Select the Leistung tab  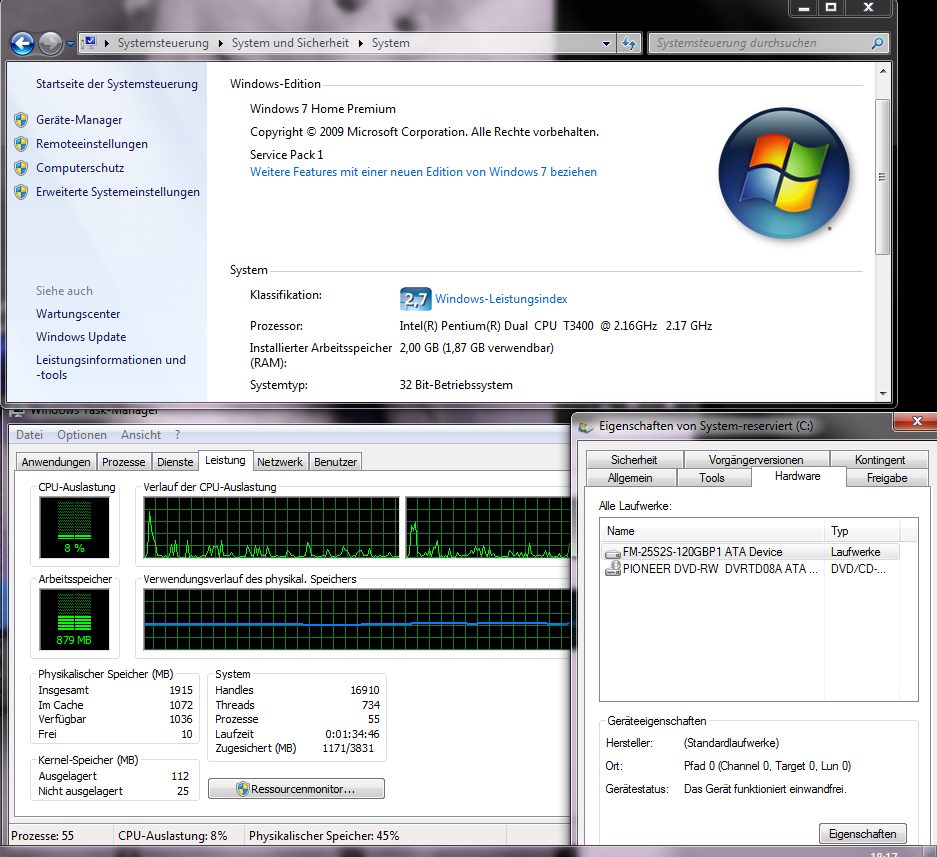225,460
